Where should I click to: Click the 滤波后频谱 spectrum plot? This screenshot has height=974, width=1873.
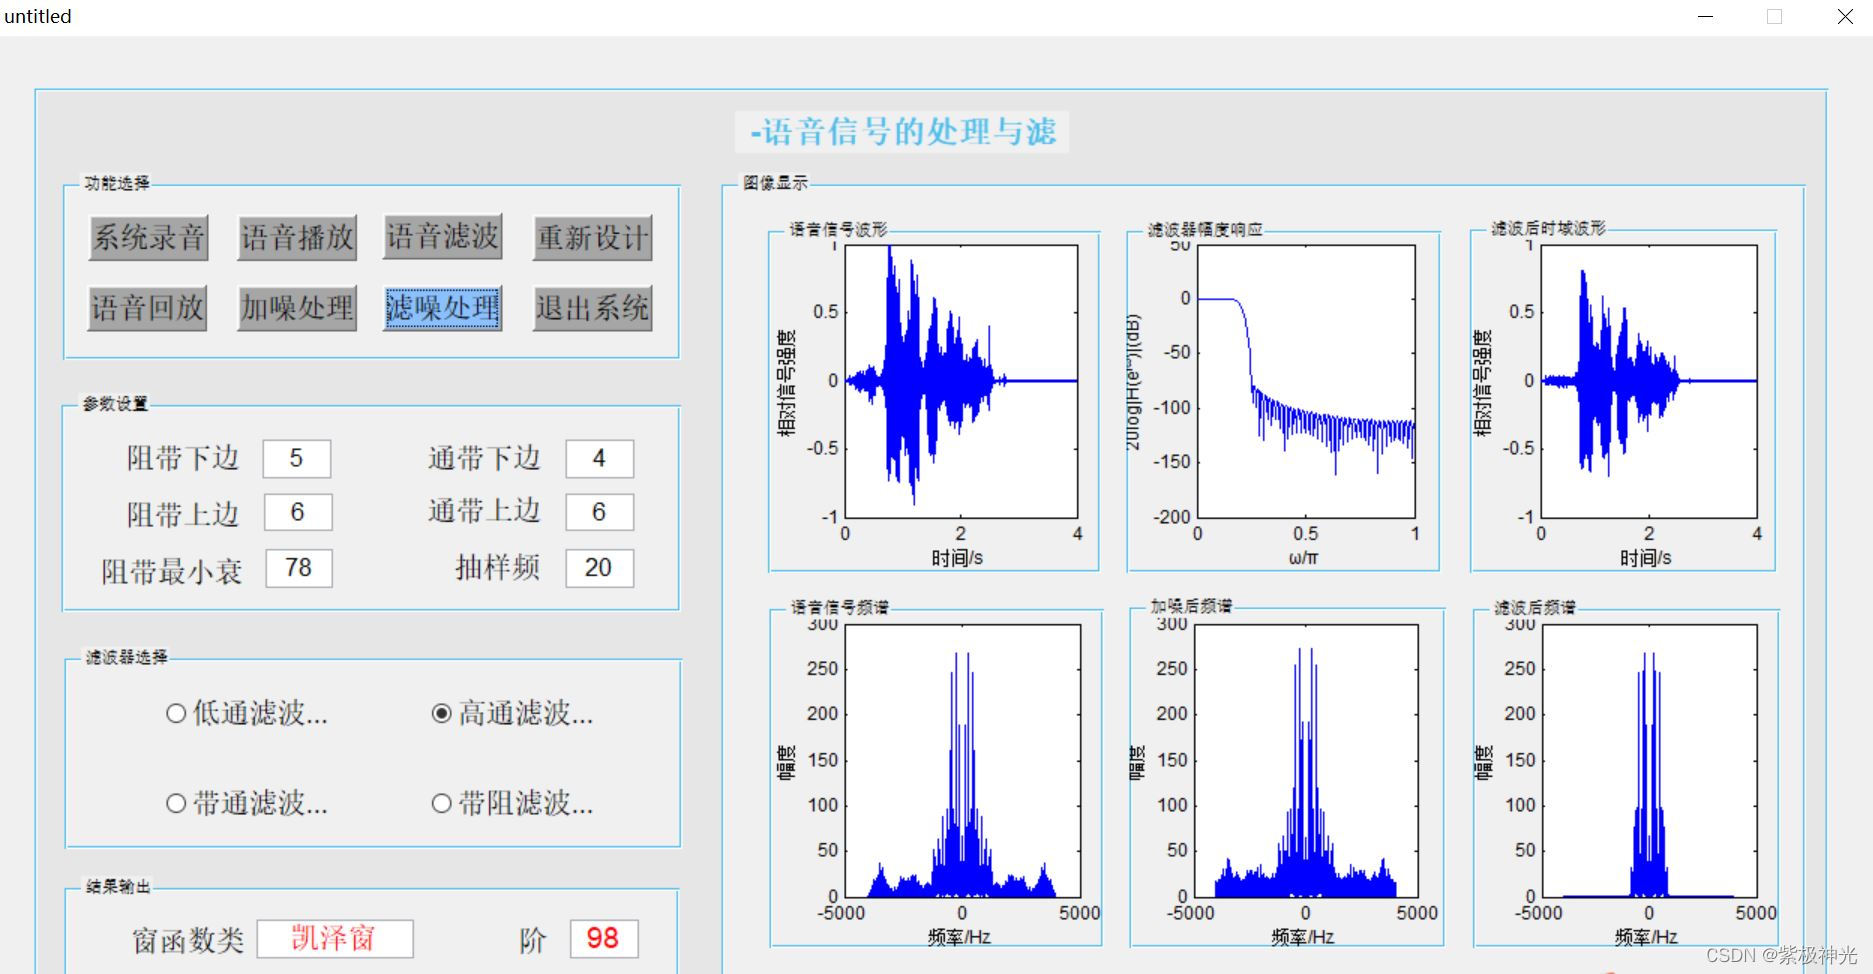click(1649, 760)
